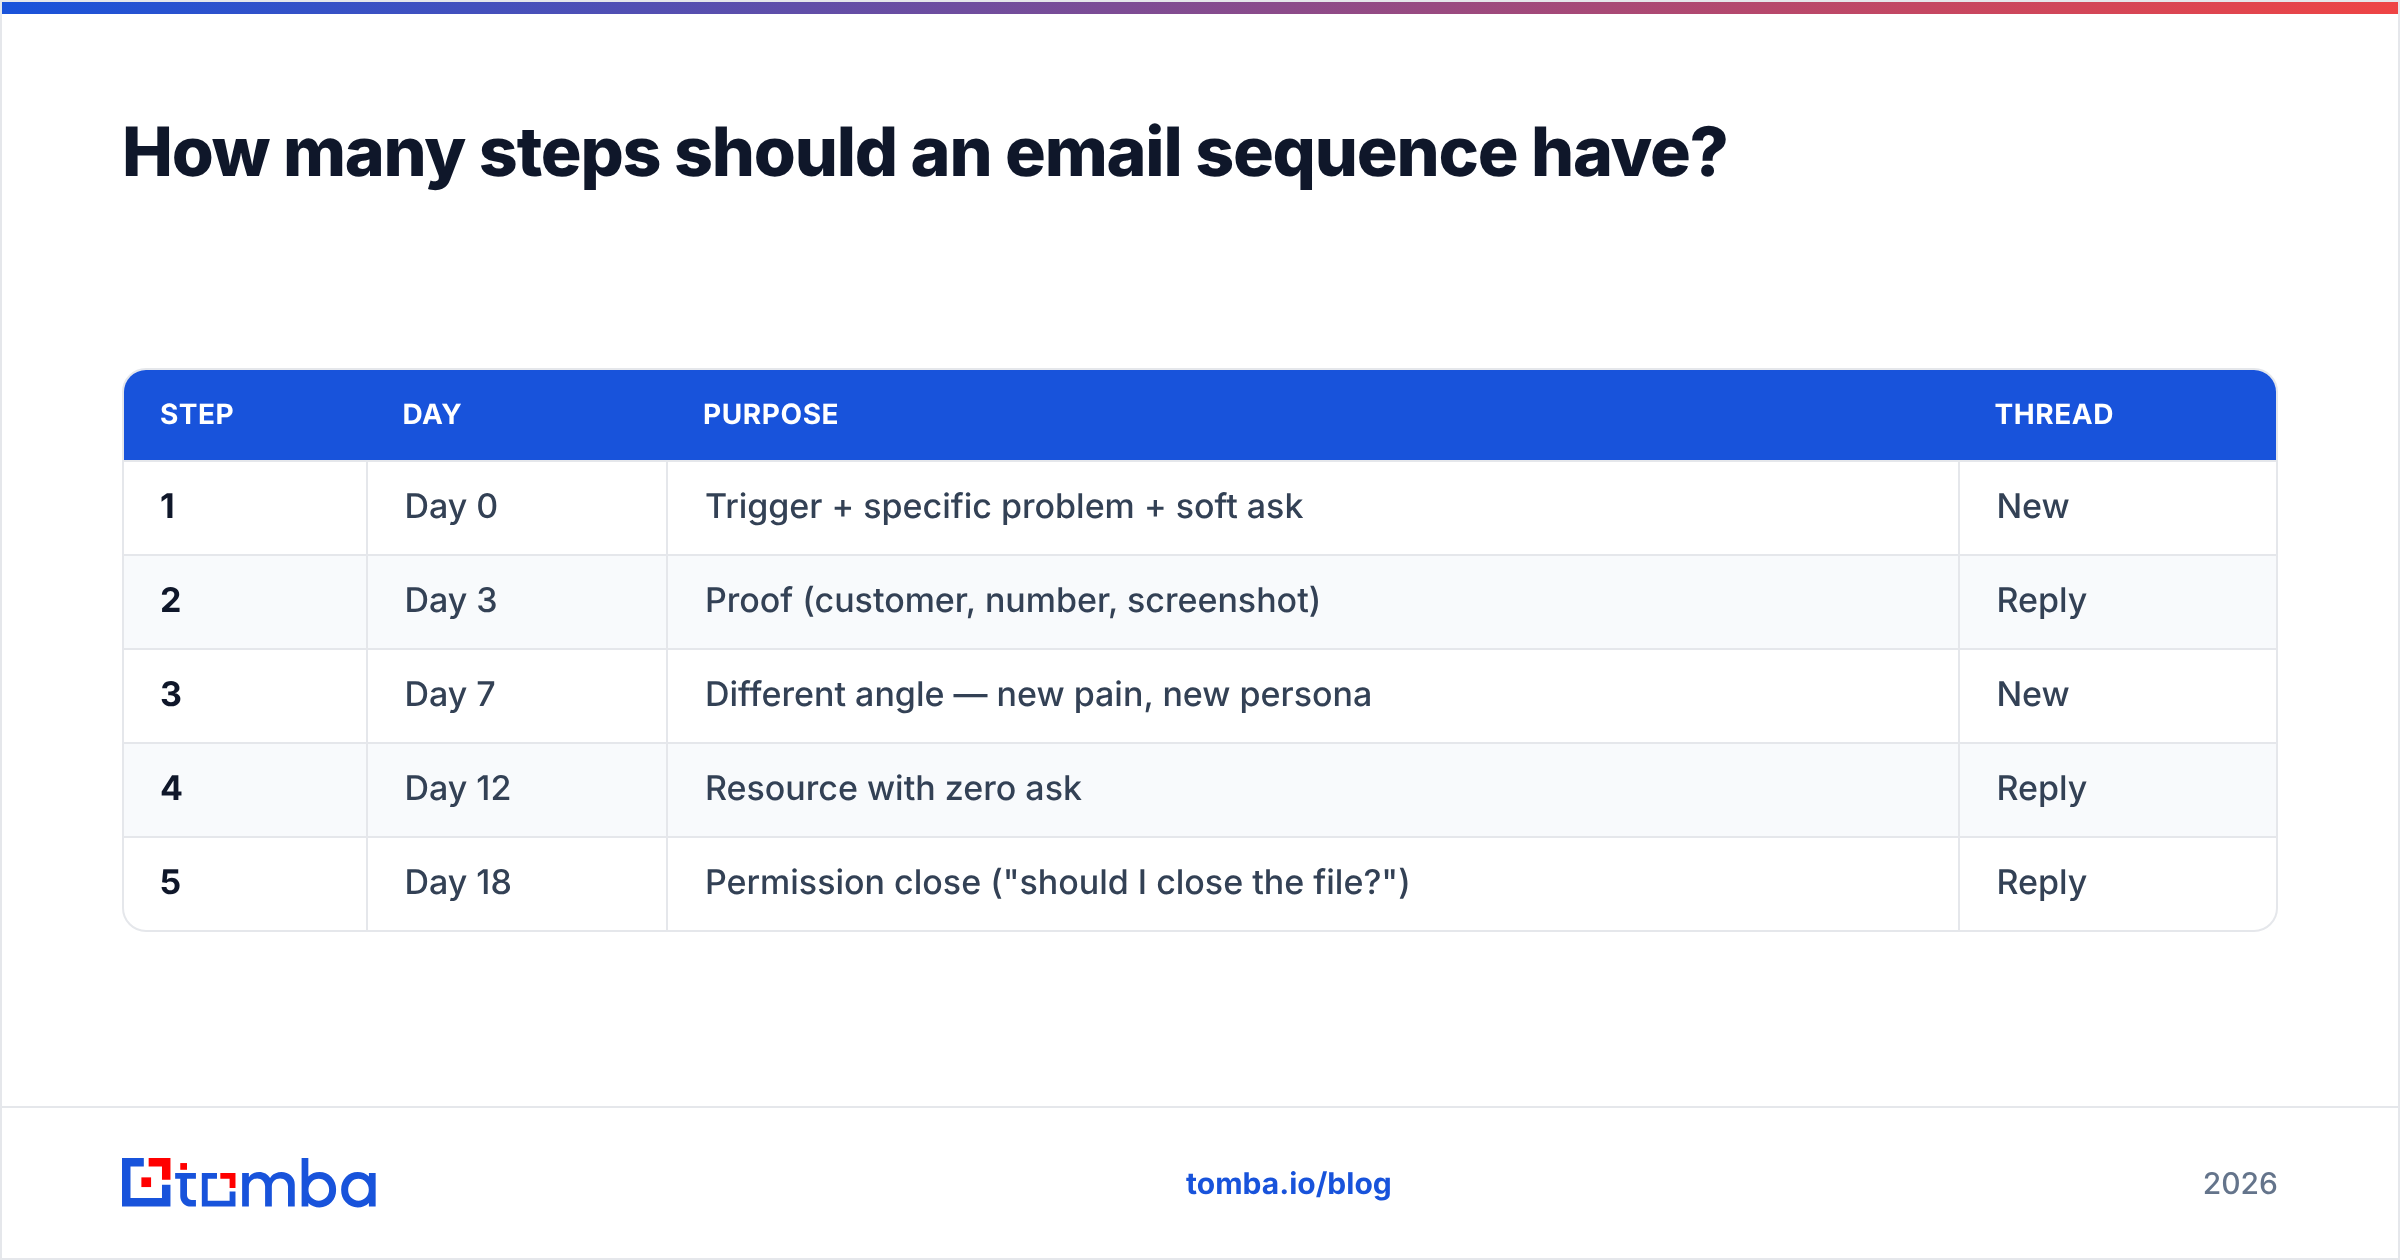Click the 'Day 0' cell
The width and height of the screenshot is (2400, 1260).
pyautogui.click(x=517, y=507)
